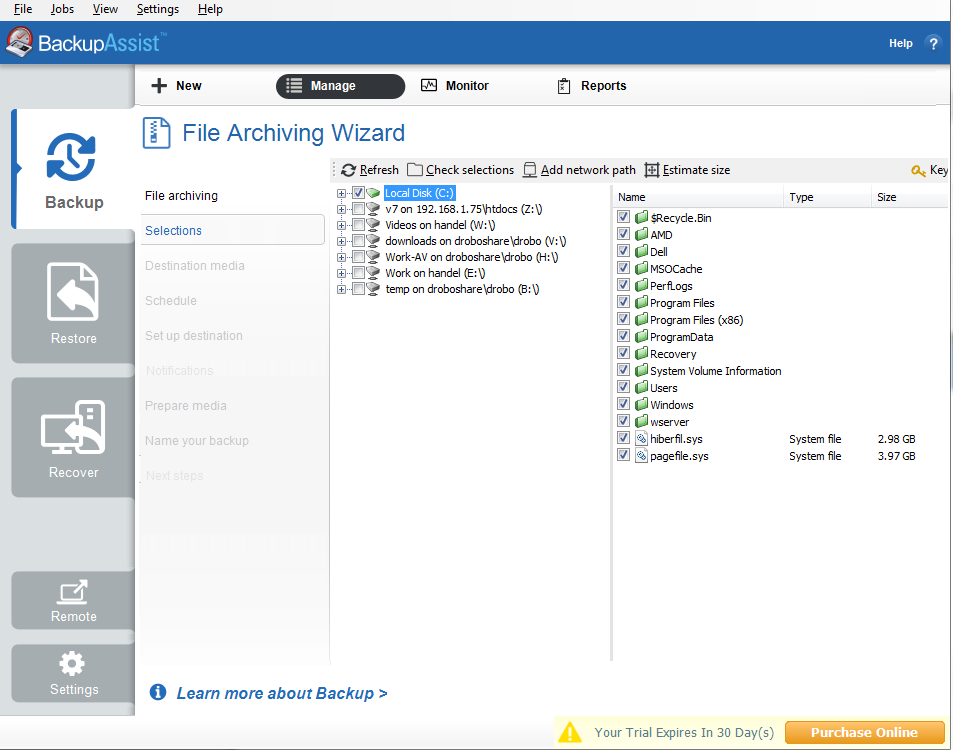Sort list by Size column header
This screenshot has width=953, height=750.
(x=910, y=197)
